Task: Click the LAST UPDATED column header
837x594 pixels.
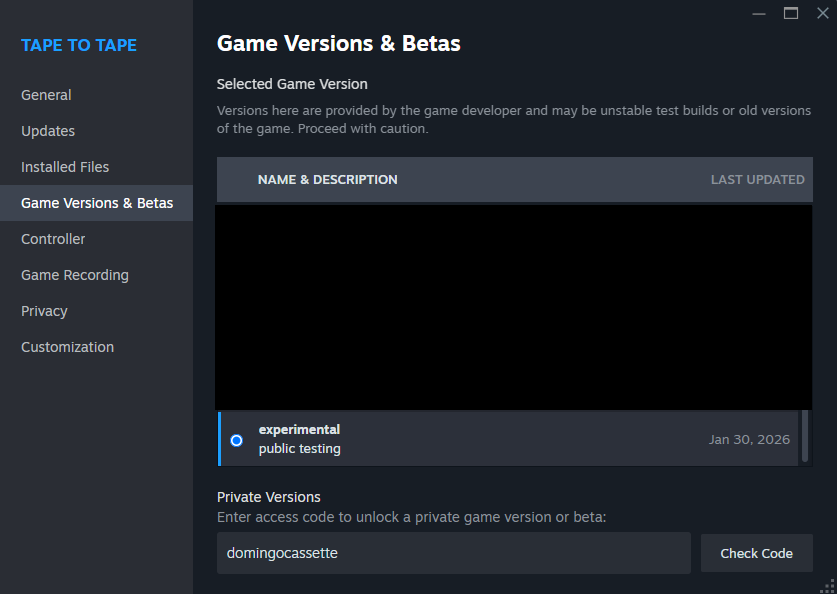Action: click(x=757, y=180)
